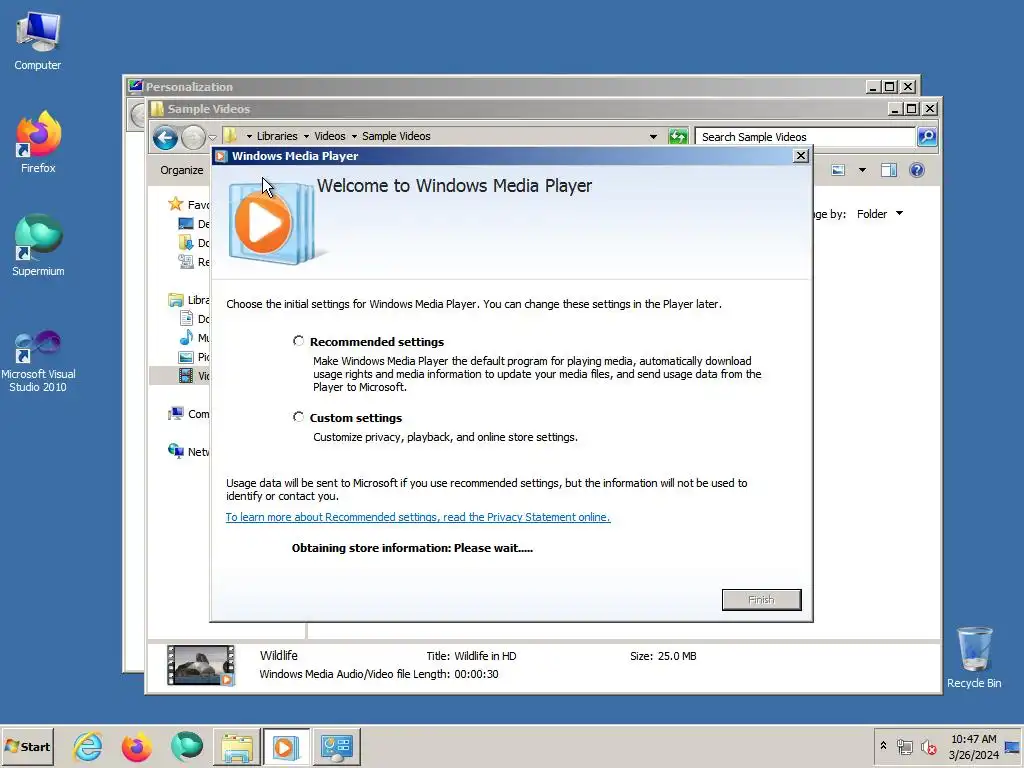
Task: Open recent locations dropdown beside Forward arrow
Action: [x=213, y=137]
